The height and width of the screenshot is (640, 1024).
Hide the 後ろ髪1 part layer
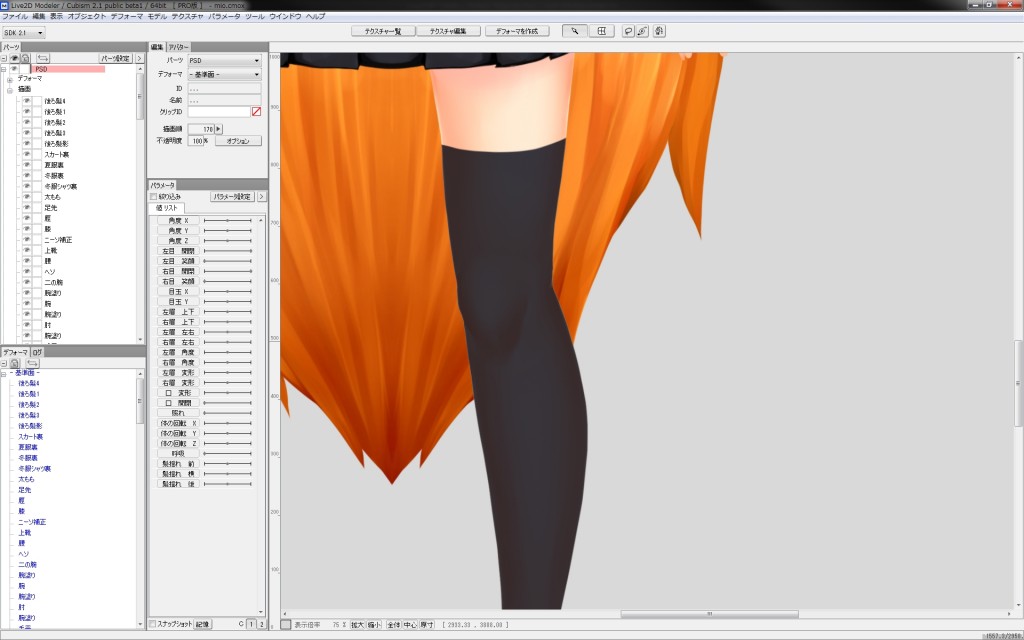tap(27, 112)
